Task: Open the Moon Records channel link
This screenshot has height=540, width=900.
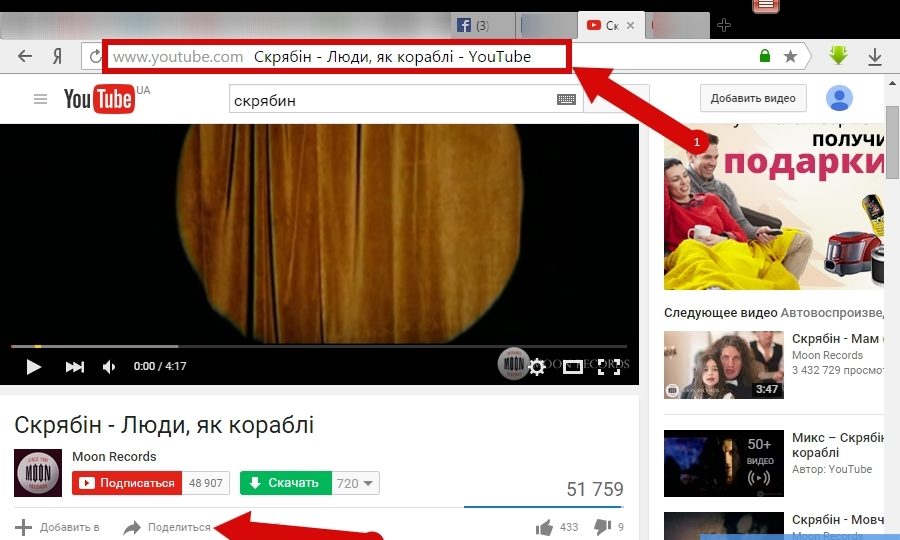Action: [x=114, y=456]
